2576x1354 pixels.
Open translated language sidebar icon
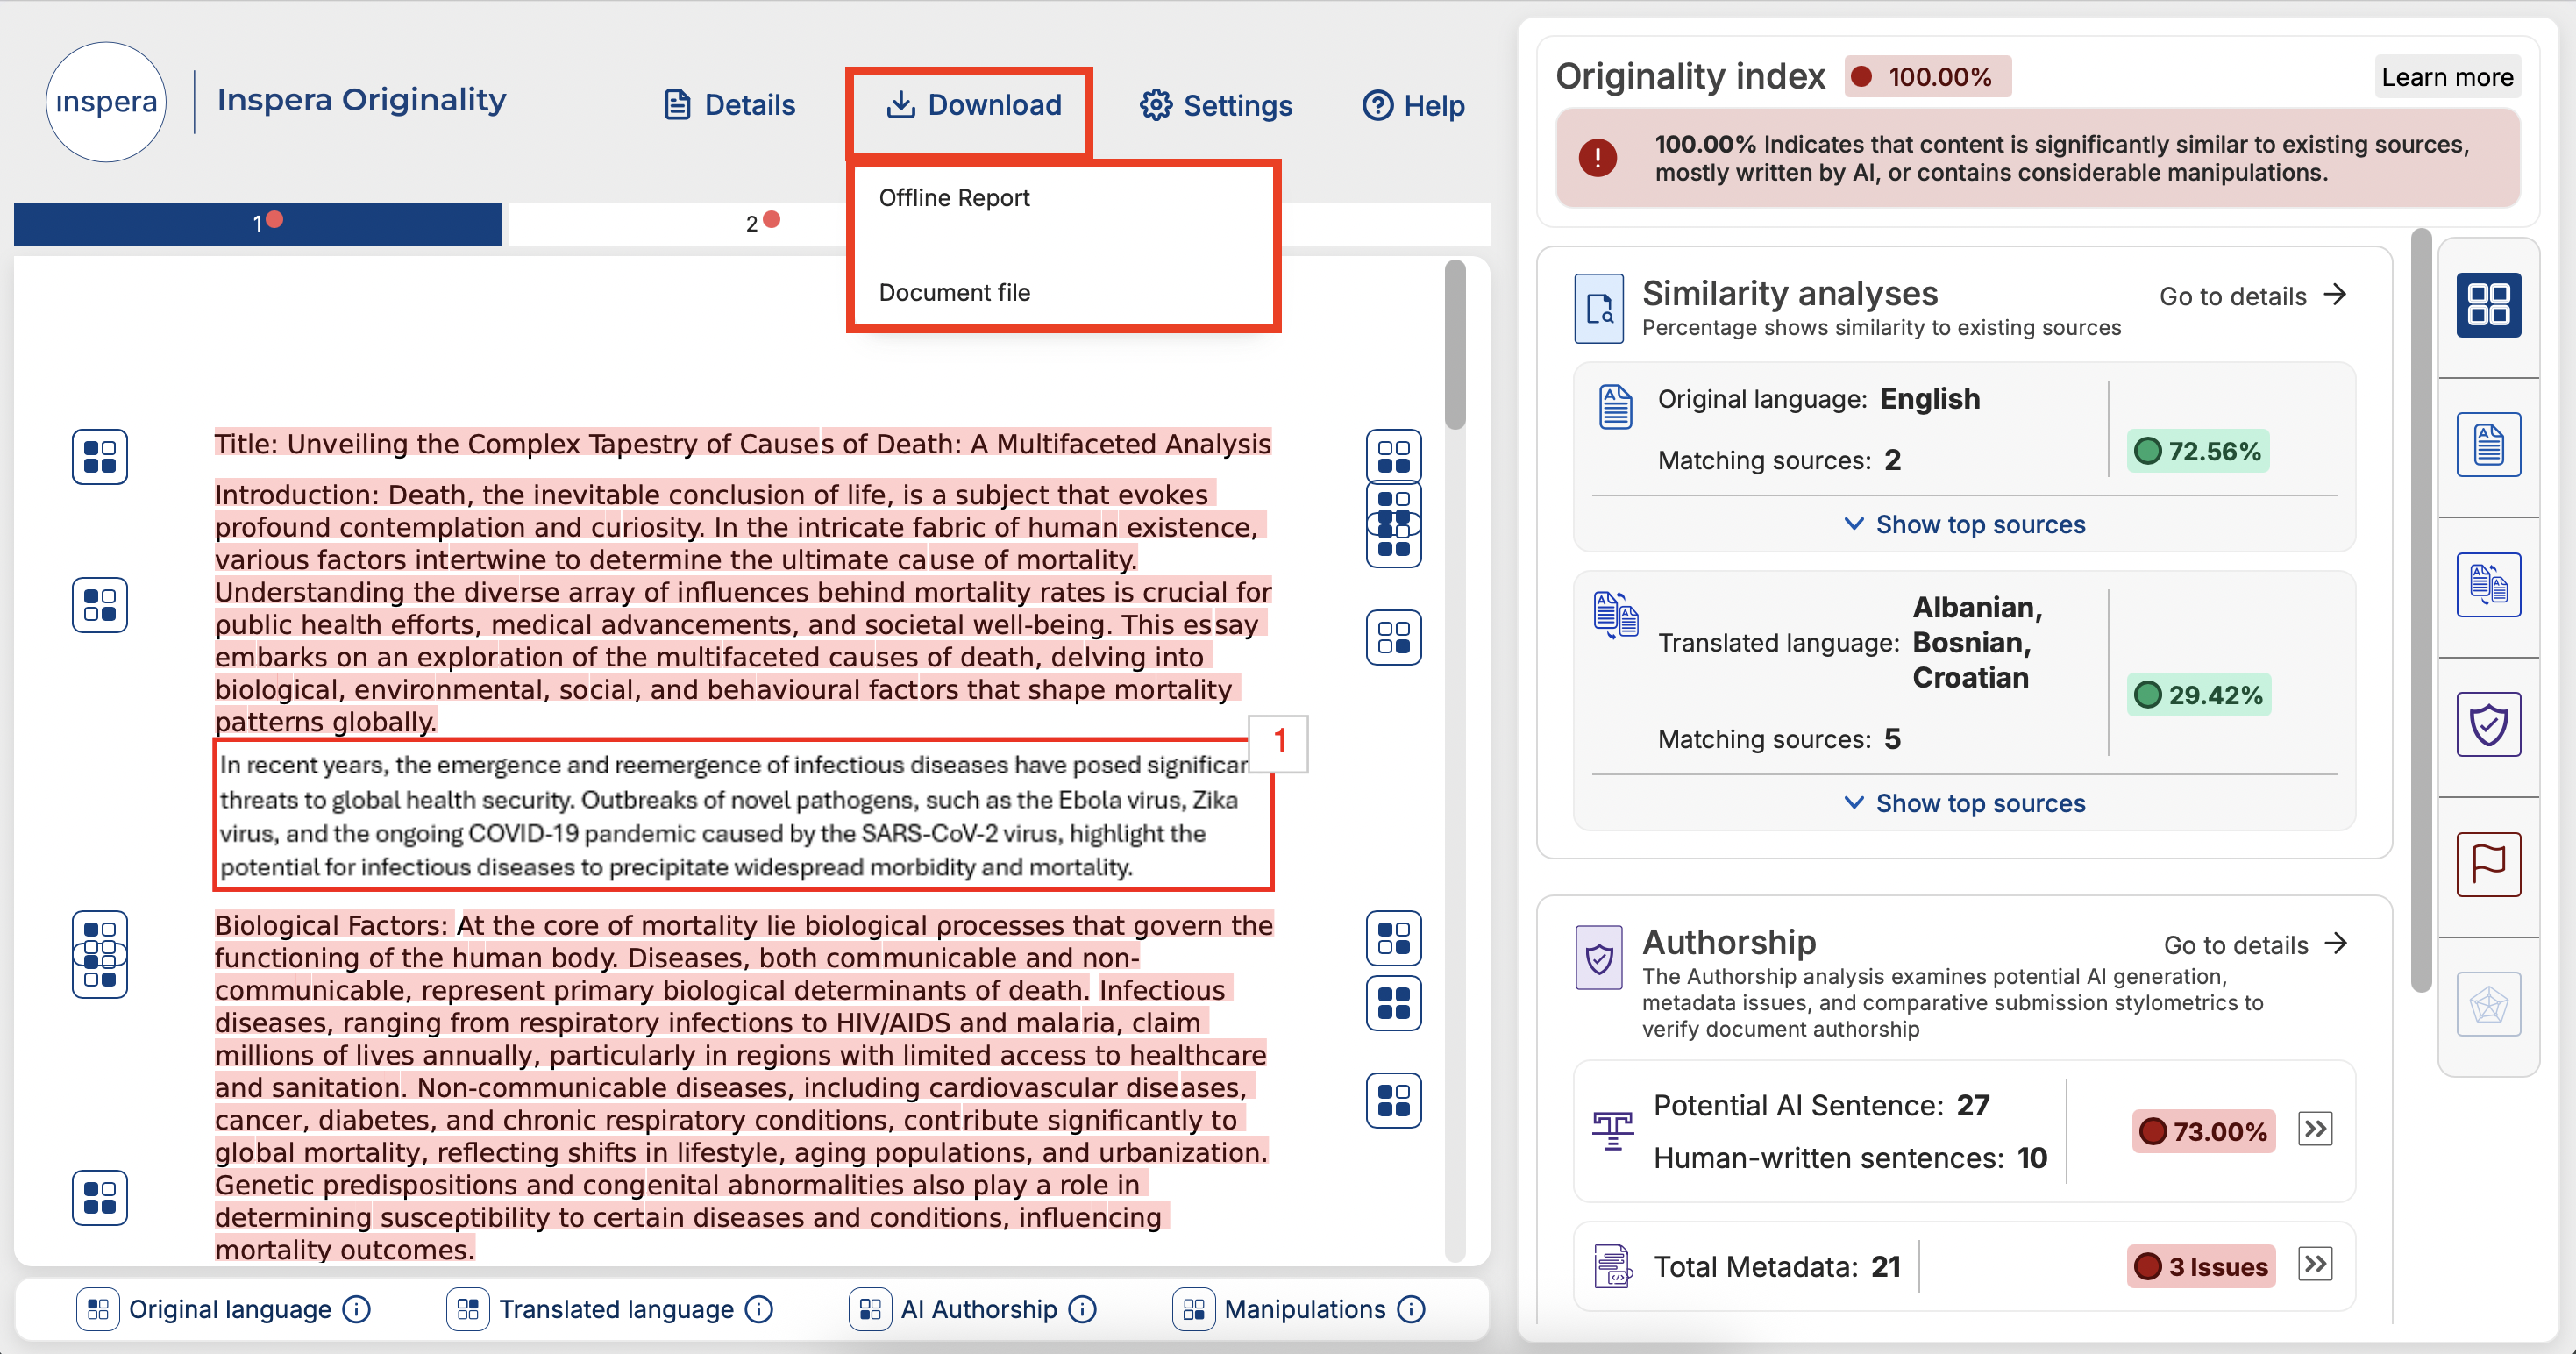tap(2488, 585)
